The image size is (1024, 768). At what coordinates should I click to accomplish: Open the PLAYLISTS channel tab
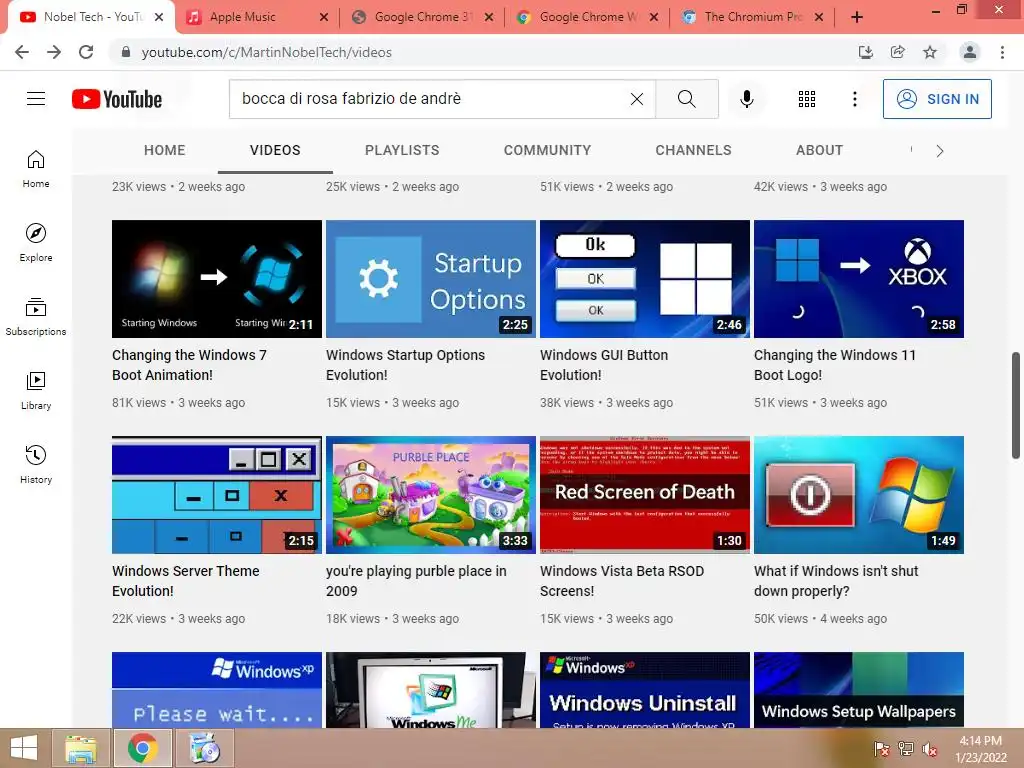click(x=402, y=150)
